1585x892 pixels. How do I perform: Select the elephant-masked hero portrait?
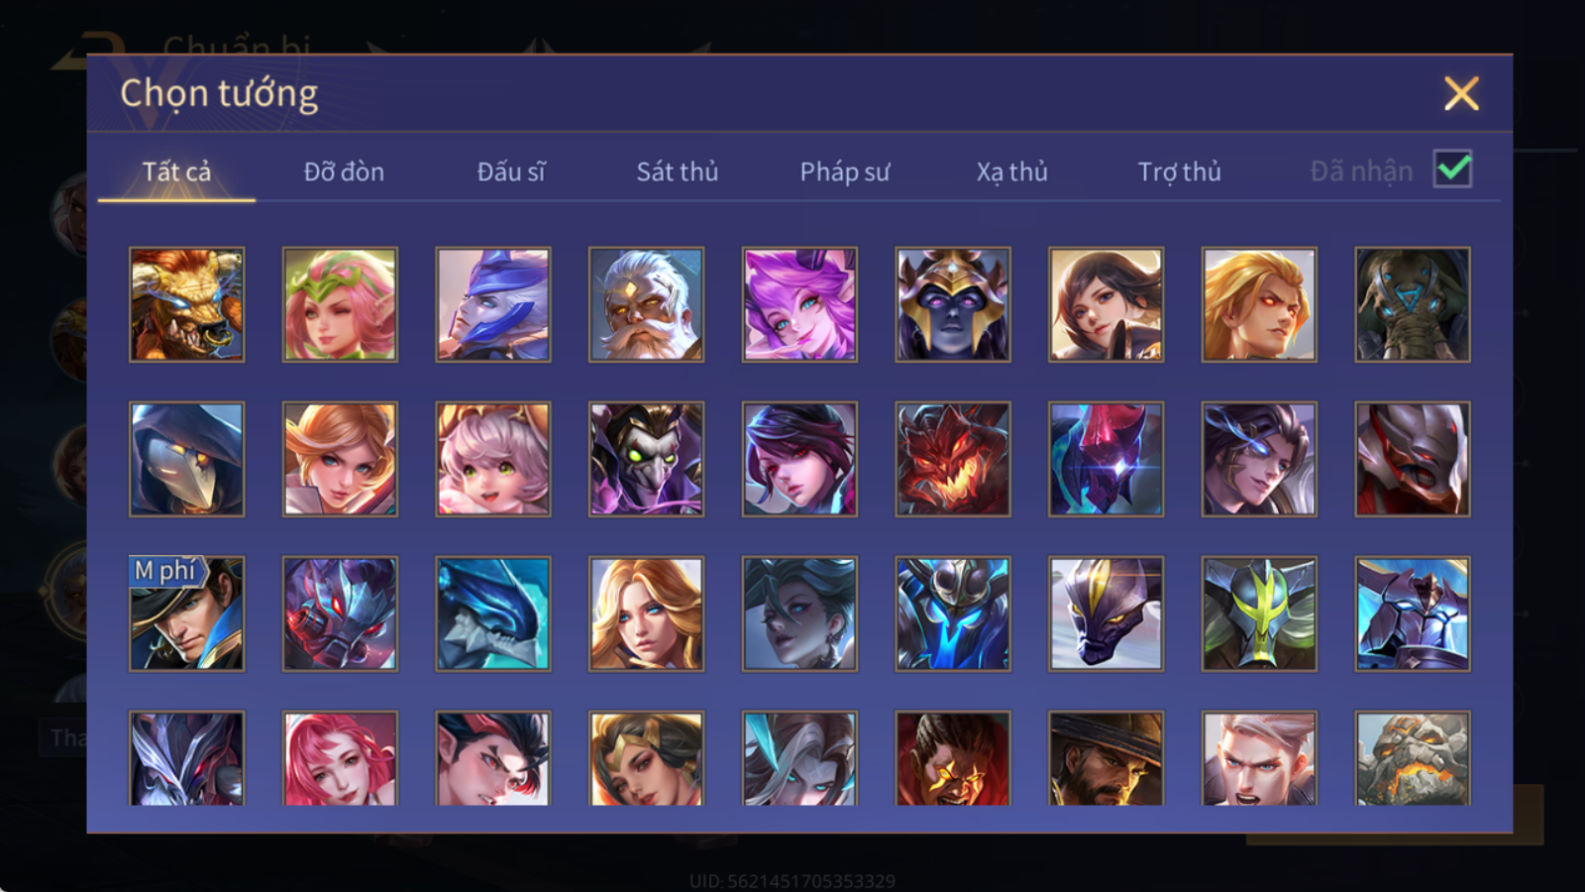(x=1412, y=304)
